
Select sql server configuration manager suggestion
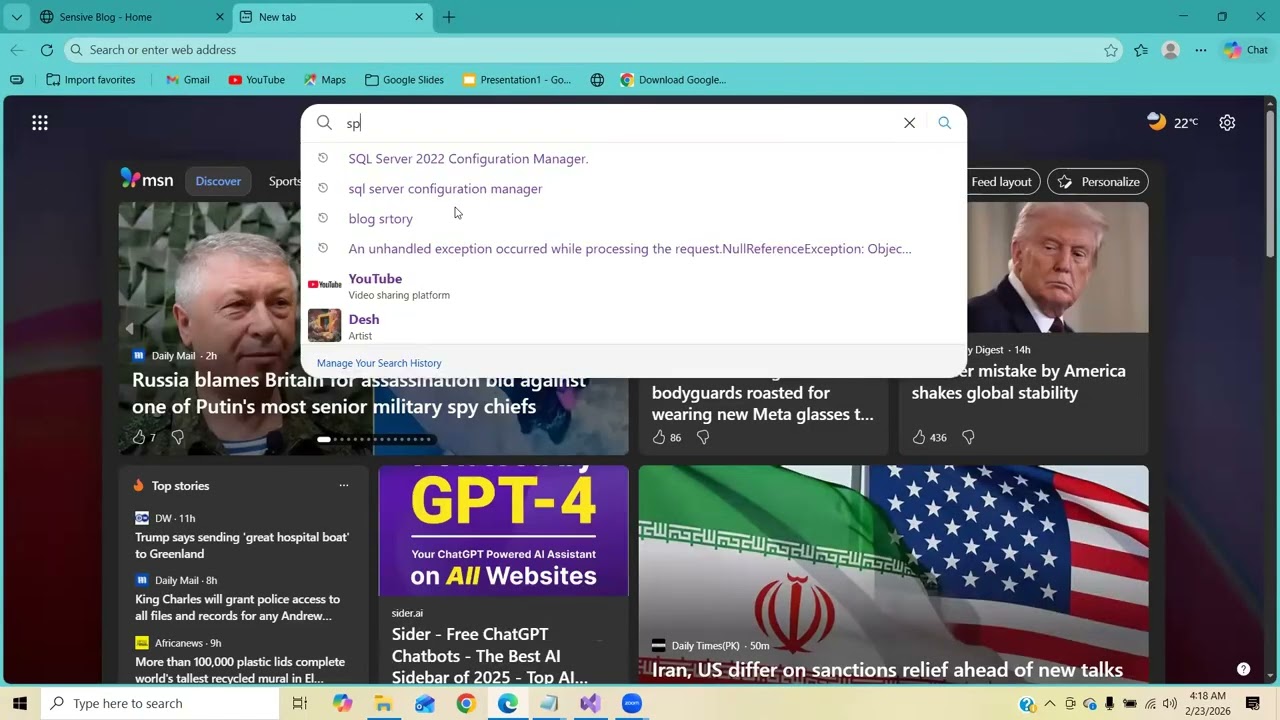pos(634,189)
